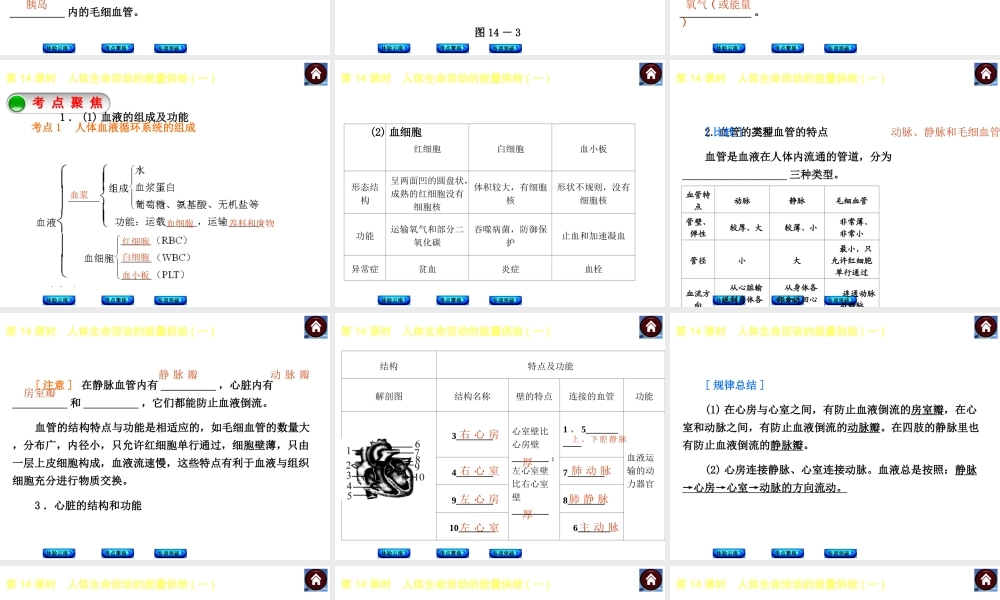Click the right blue button under the 图14-3 slide

pyautogui.click(x=505, y=48)
